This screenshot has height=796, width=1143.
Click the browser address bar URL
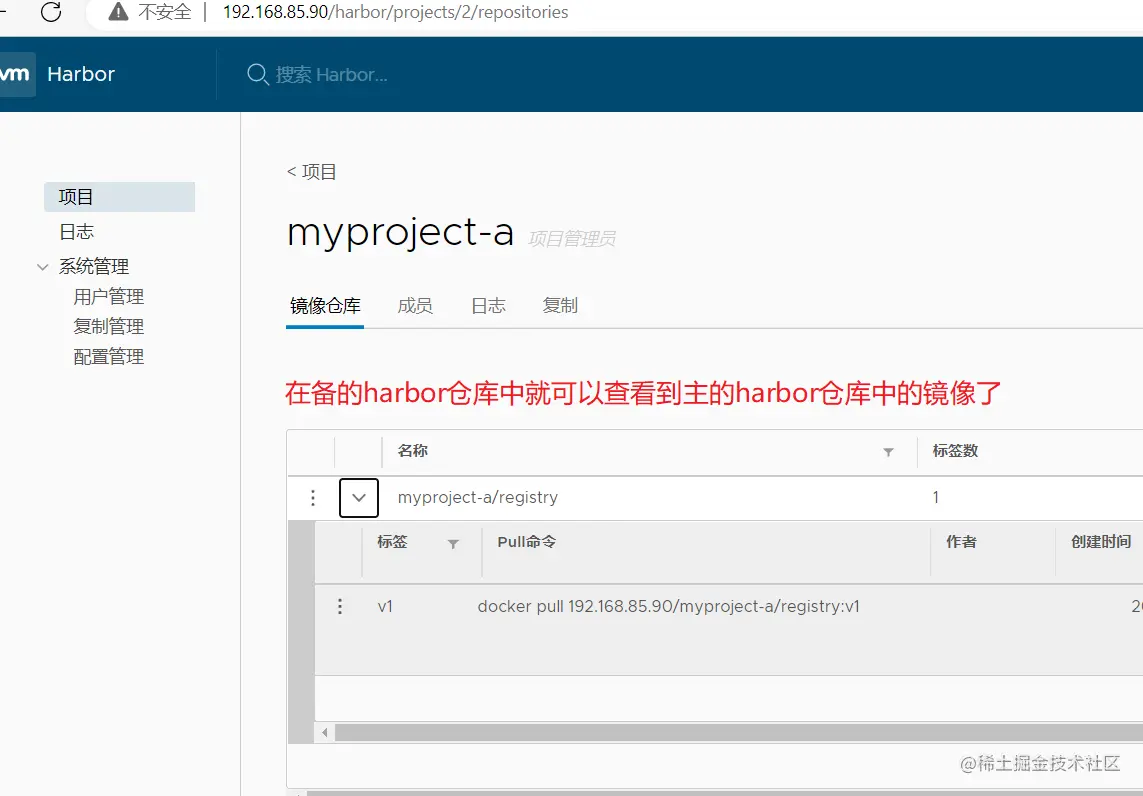pyautogui.click(x=395, y=12)
